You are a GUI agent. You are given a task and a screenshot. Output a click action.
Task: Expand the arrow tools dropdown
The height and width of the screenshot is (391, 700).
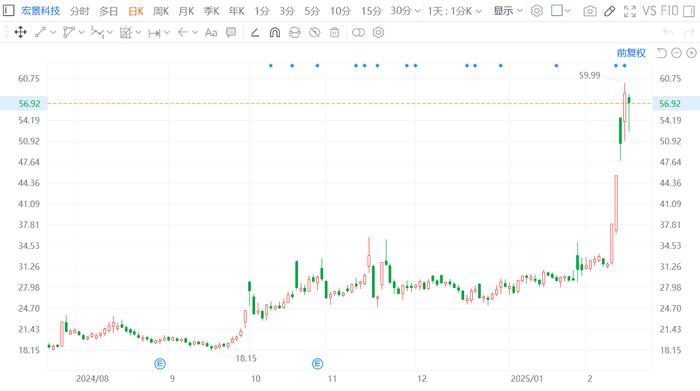point(195,32)
